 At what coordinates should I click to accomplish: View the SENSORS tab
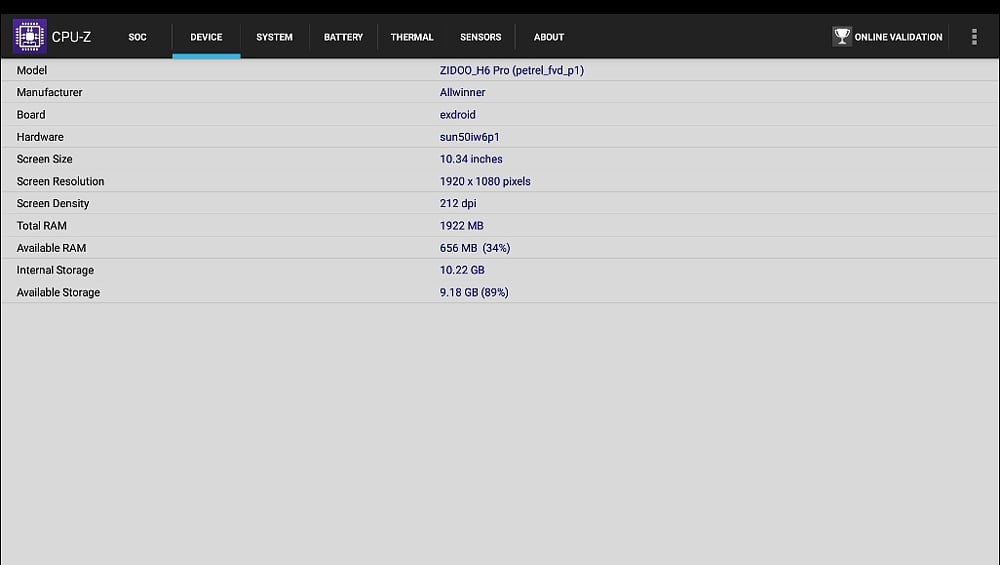[x=480, y=37]
